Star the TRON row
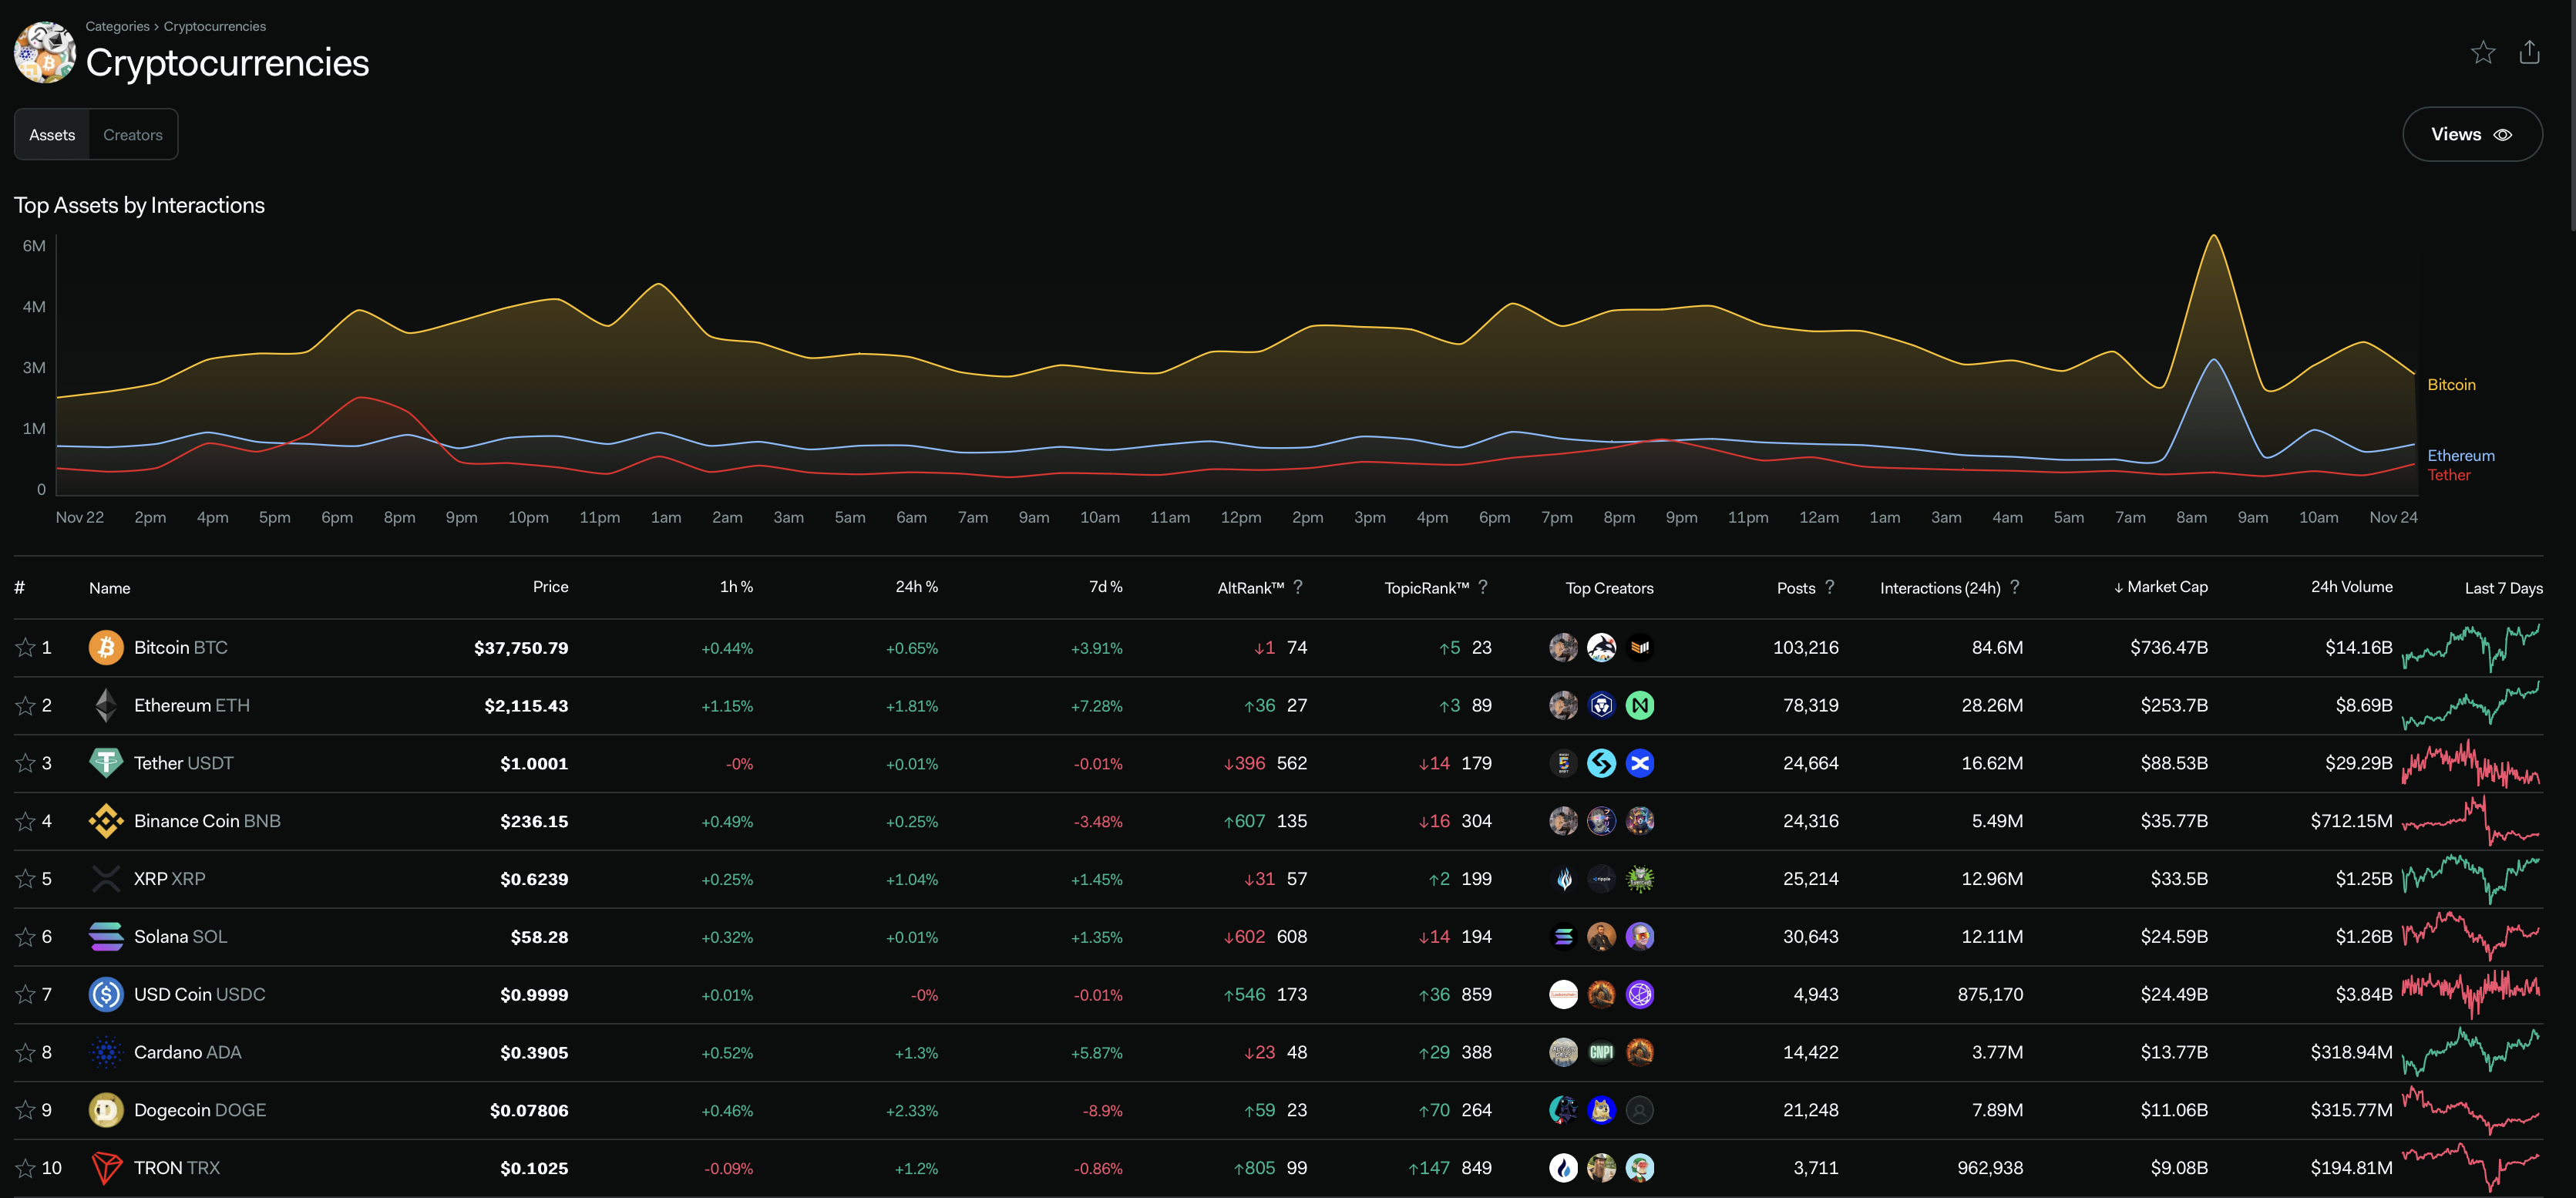Image resolution: width=2576 pixels, height=1198 pixels. [x=25, y=1168]
